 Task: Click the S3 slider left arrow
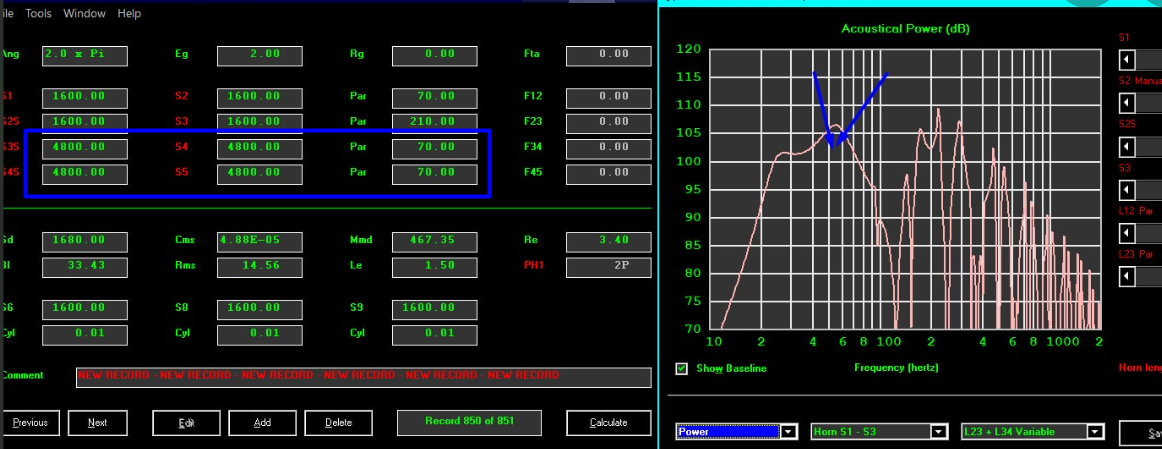tap(1126, 190)
